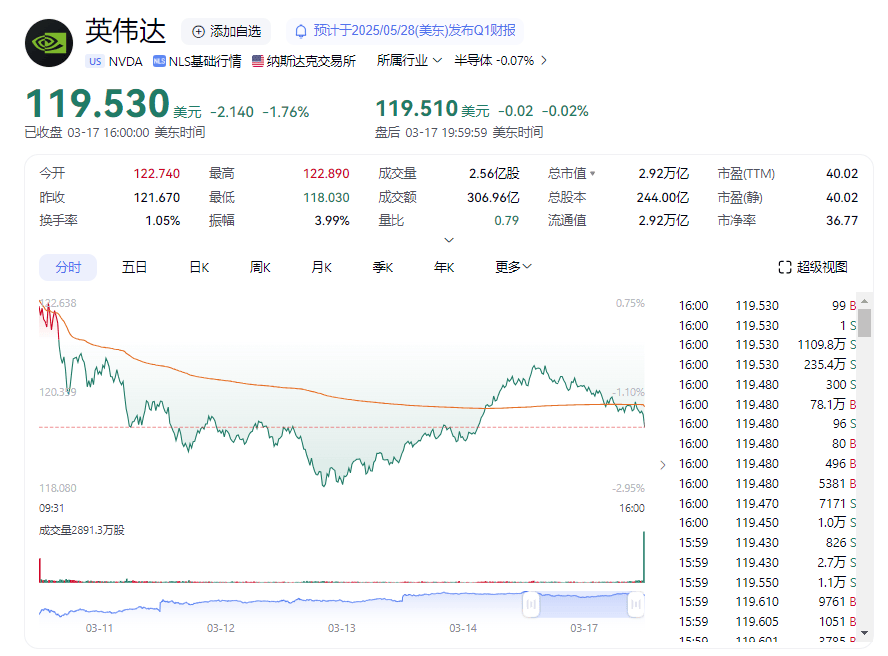The image size is (888, 656).
Task: Click the 成交量2891.3万股 volume label
Action: coord(82,531)
